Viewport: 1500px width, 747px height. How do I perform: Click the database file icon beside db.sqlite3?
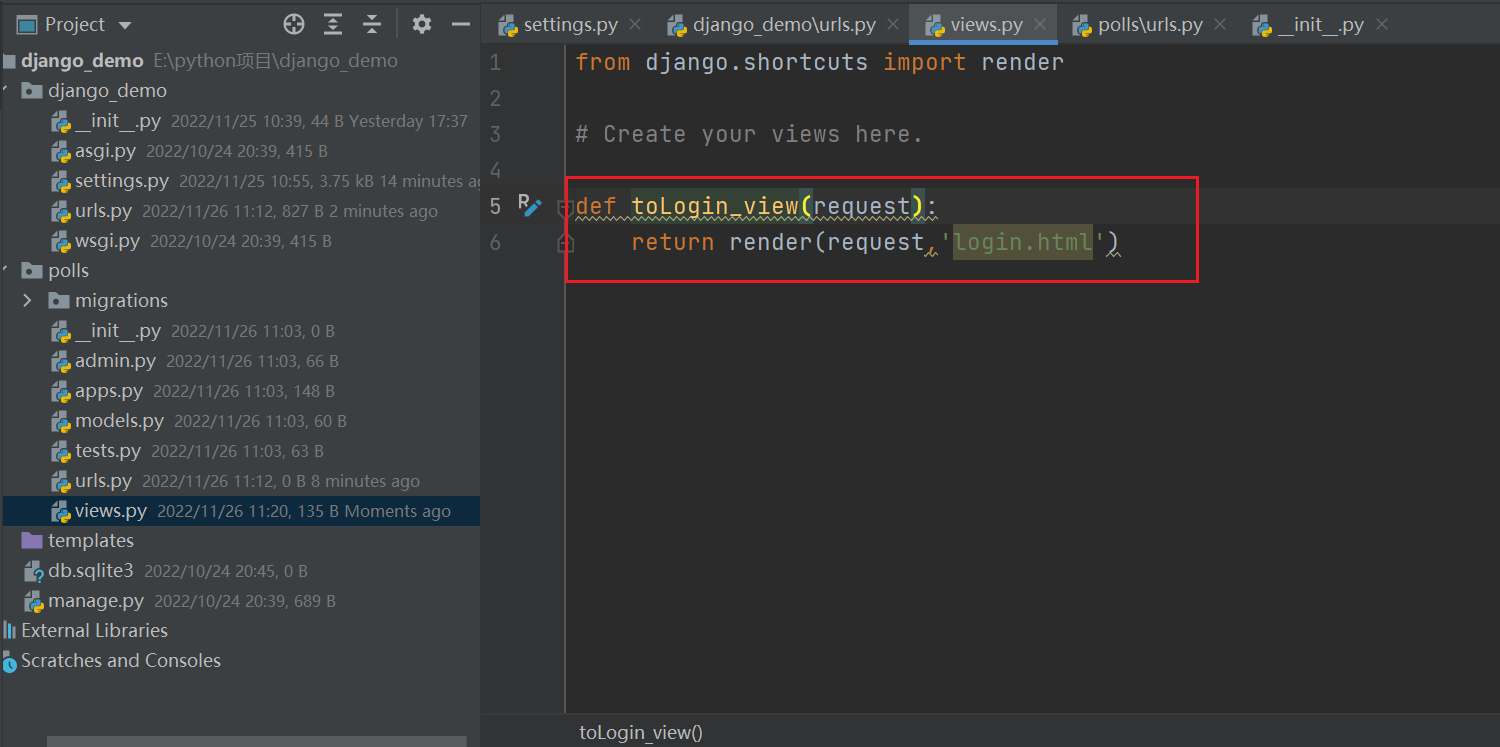click(x=33, y=572)
